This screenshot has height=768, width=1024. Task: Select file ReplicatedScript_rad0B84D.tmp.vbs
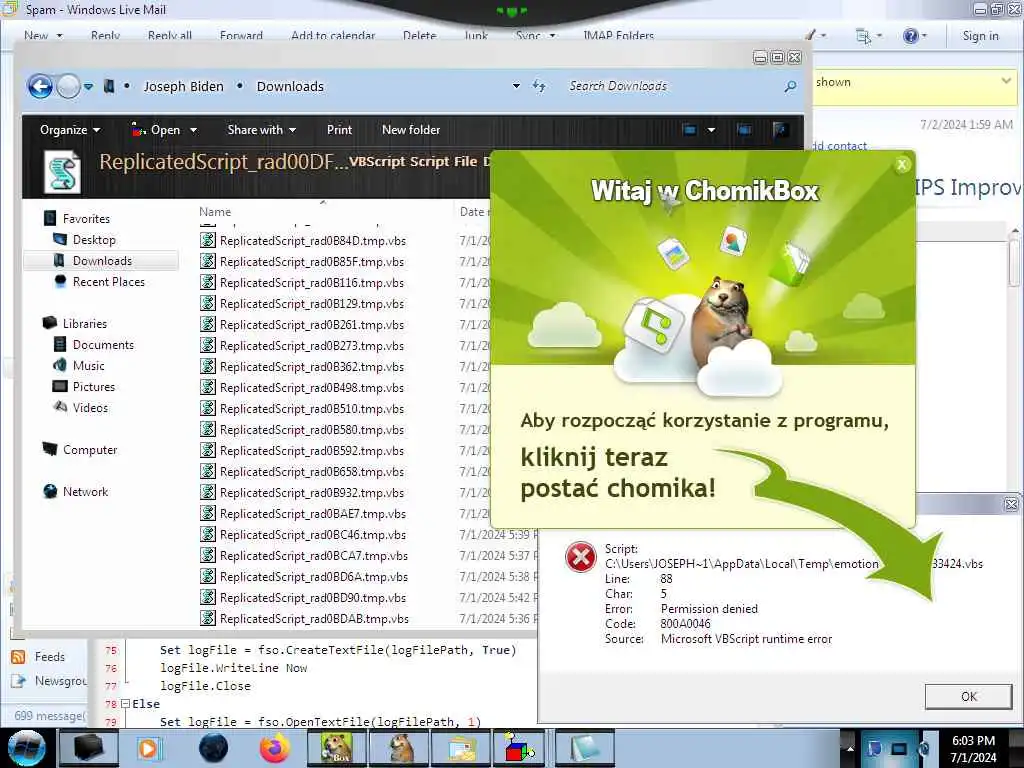click(313, 241)
